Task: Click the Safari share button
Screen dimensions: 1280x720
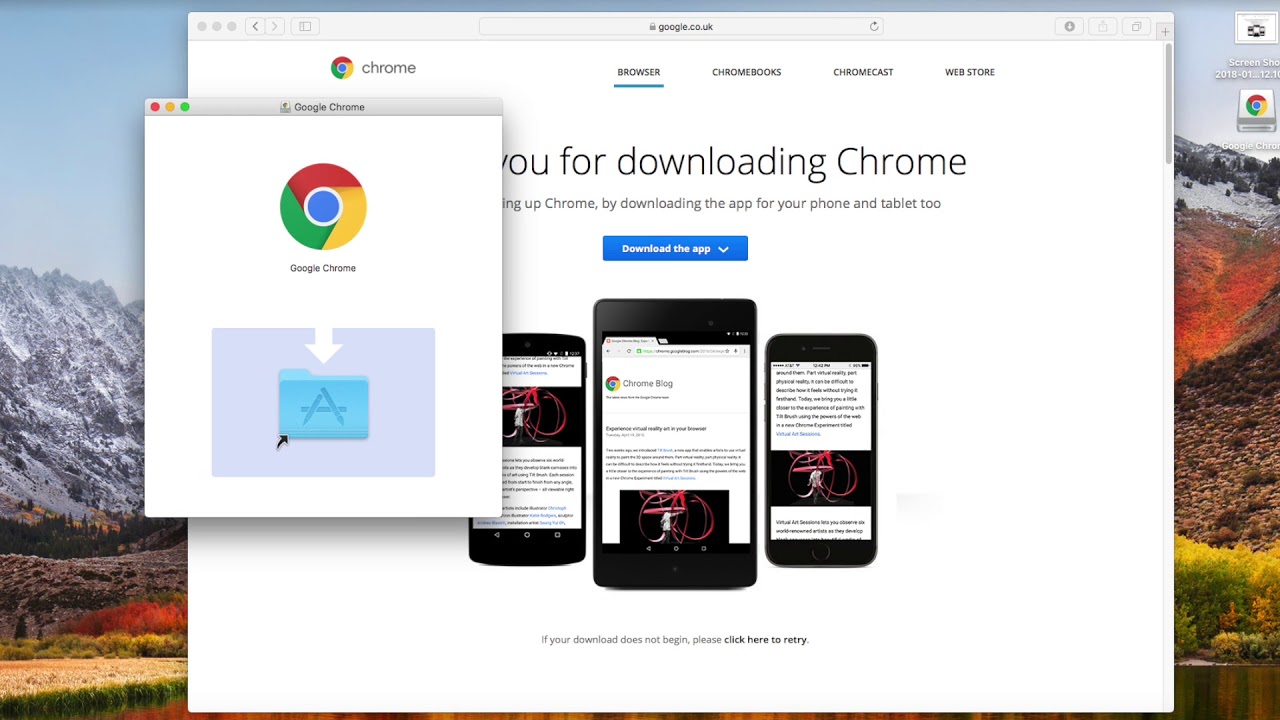Action: (1103, 26)
